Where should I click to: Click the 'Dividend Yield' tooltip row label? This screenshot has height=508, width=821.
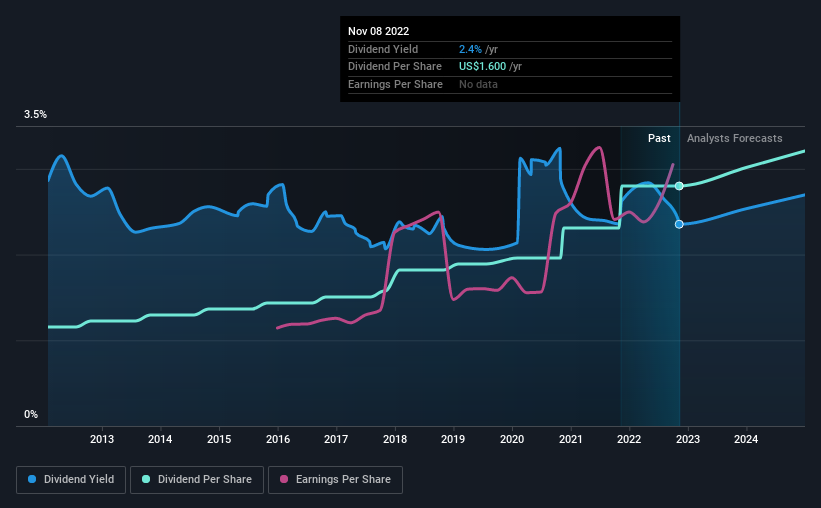[x=383, y=49]
